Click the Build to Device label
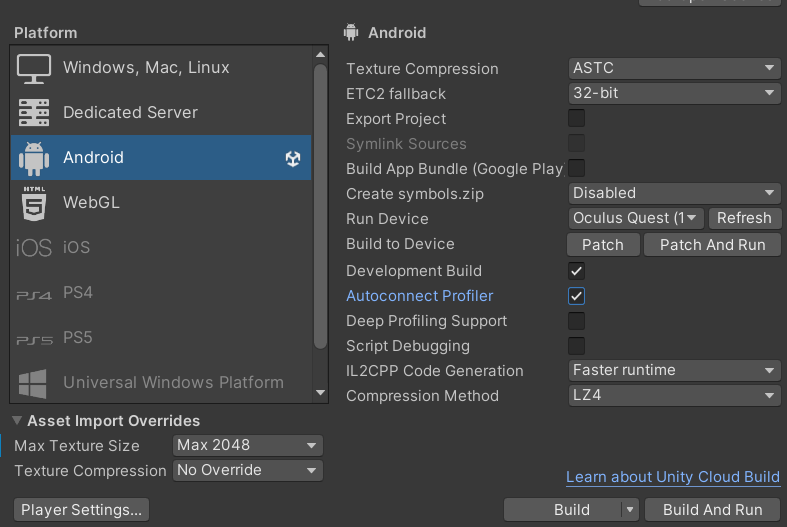This screenshot has height=527, width=787. coord(401,244)
